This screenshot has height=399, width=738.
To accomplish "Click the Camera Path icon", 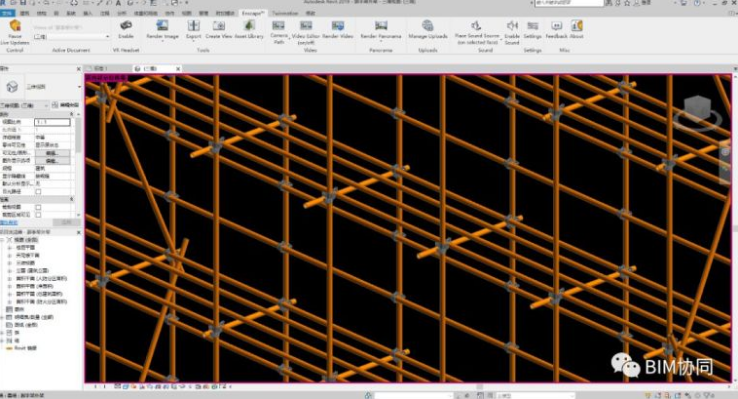I will (x=279, y=25).
